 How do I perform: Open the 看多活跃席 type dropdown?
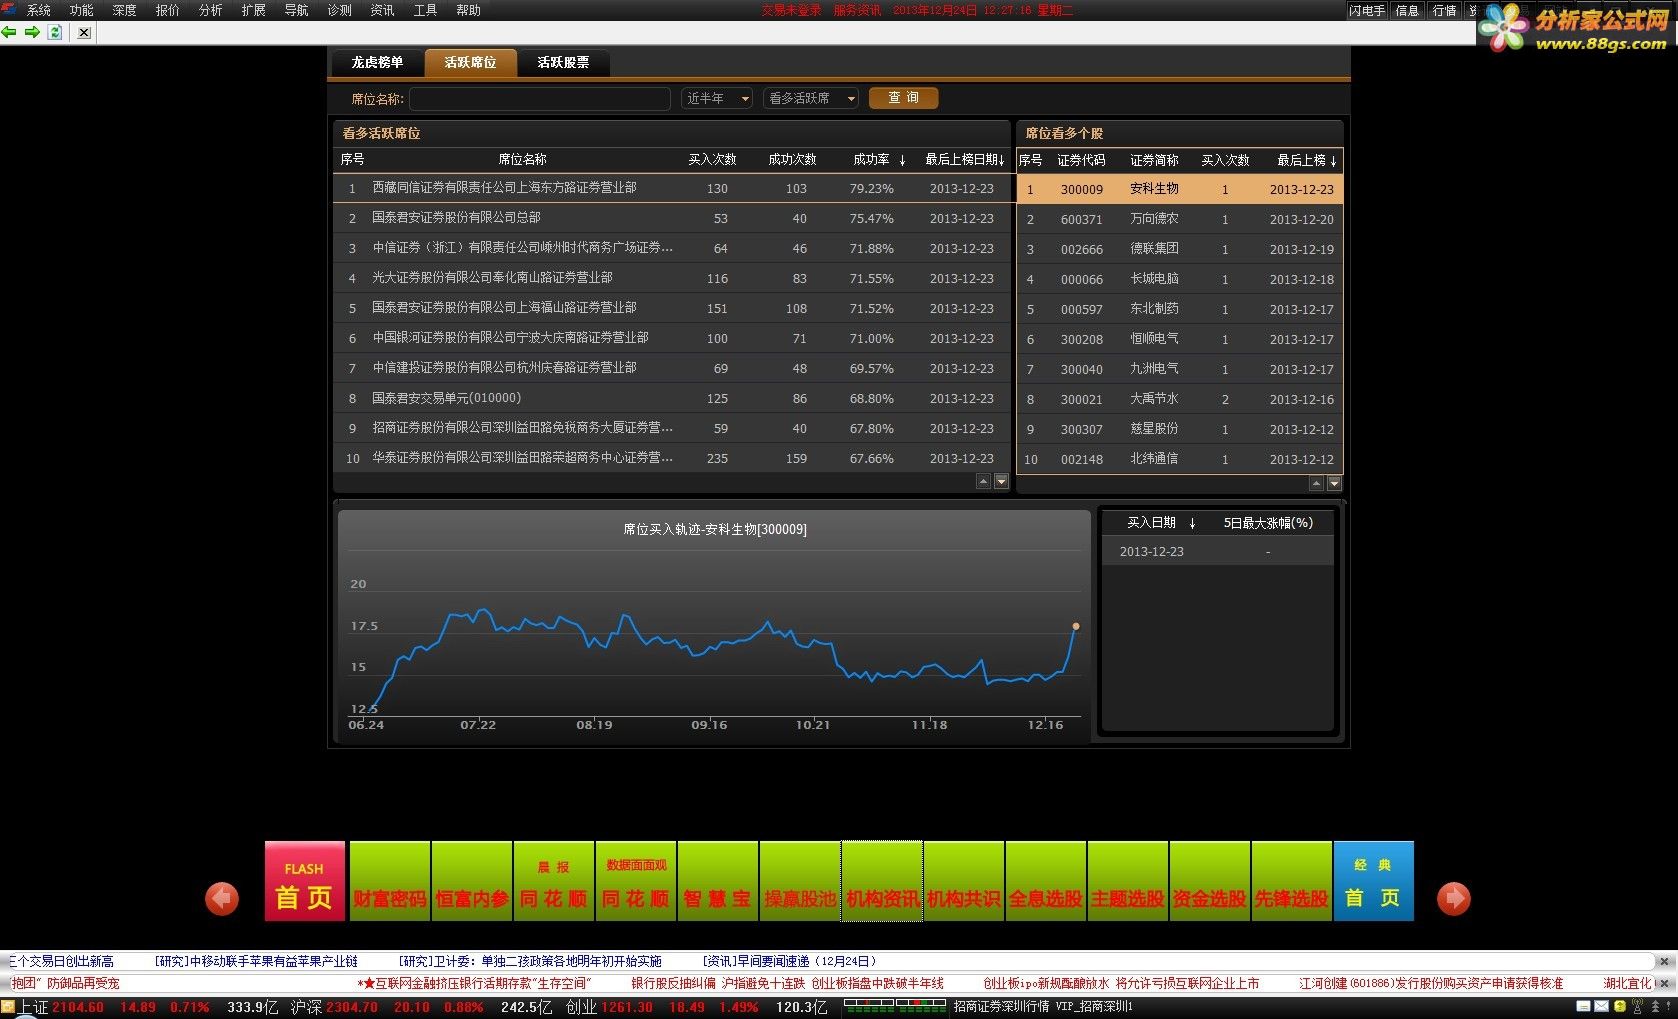[x=811, y=98]
